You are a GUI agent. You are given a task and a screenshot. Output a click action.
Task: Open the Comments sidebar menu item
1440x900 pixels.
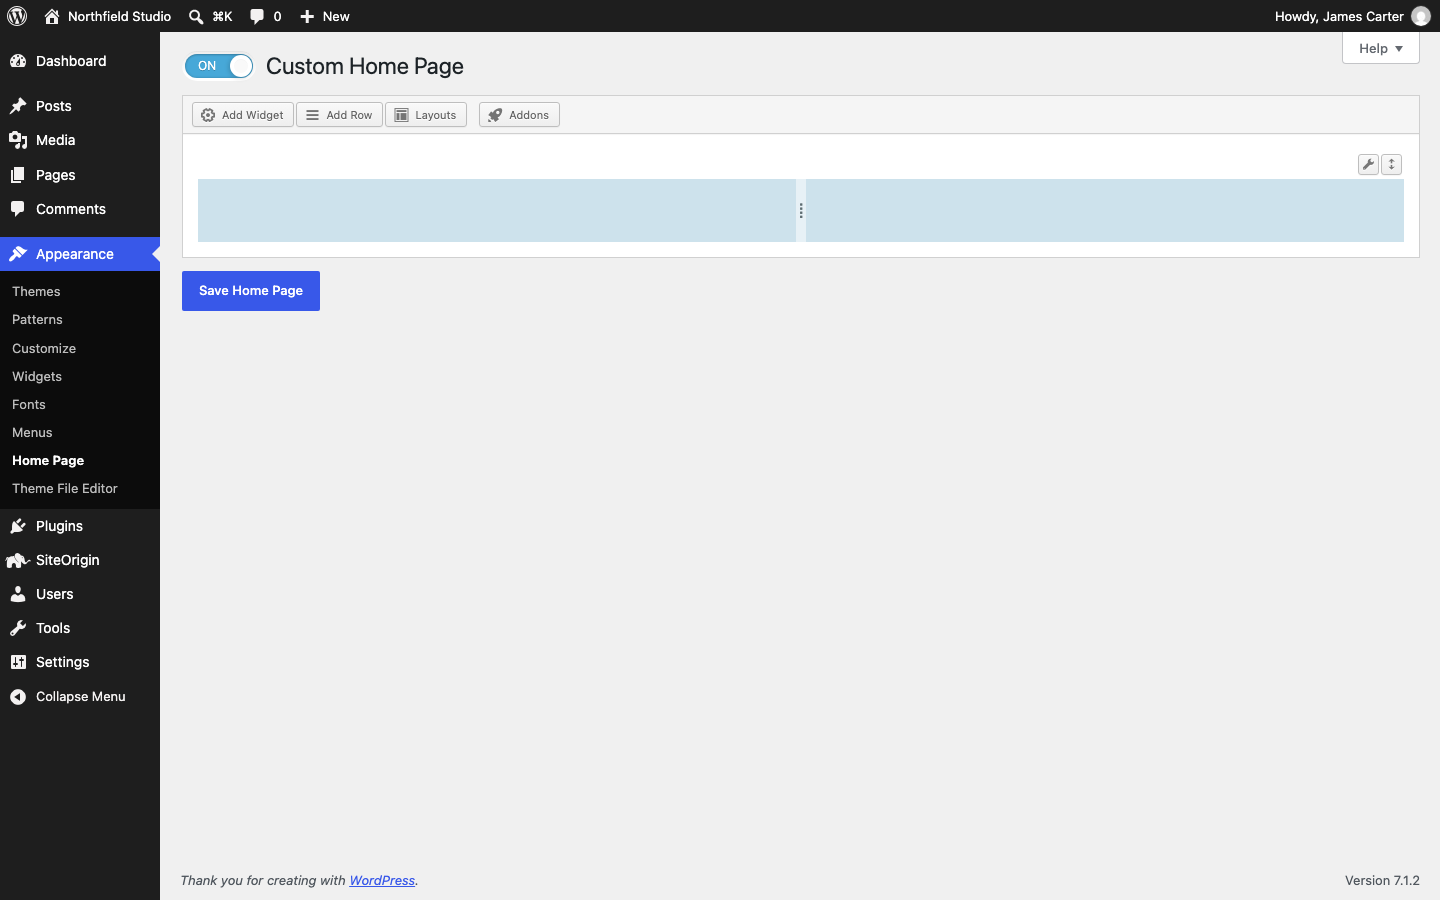(80, 209)
